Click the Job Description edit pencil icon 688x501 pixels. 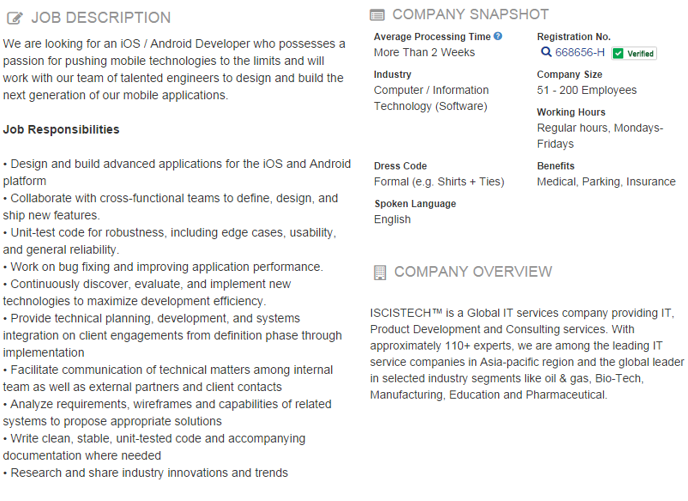click(14, 18)
